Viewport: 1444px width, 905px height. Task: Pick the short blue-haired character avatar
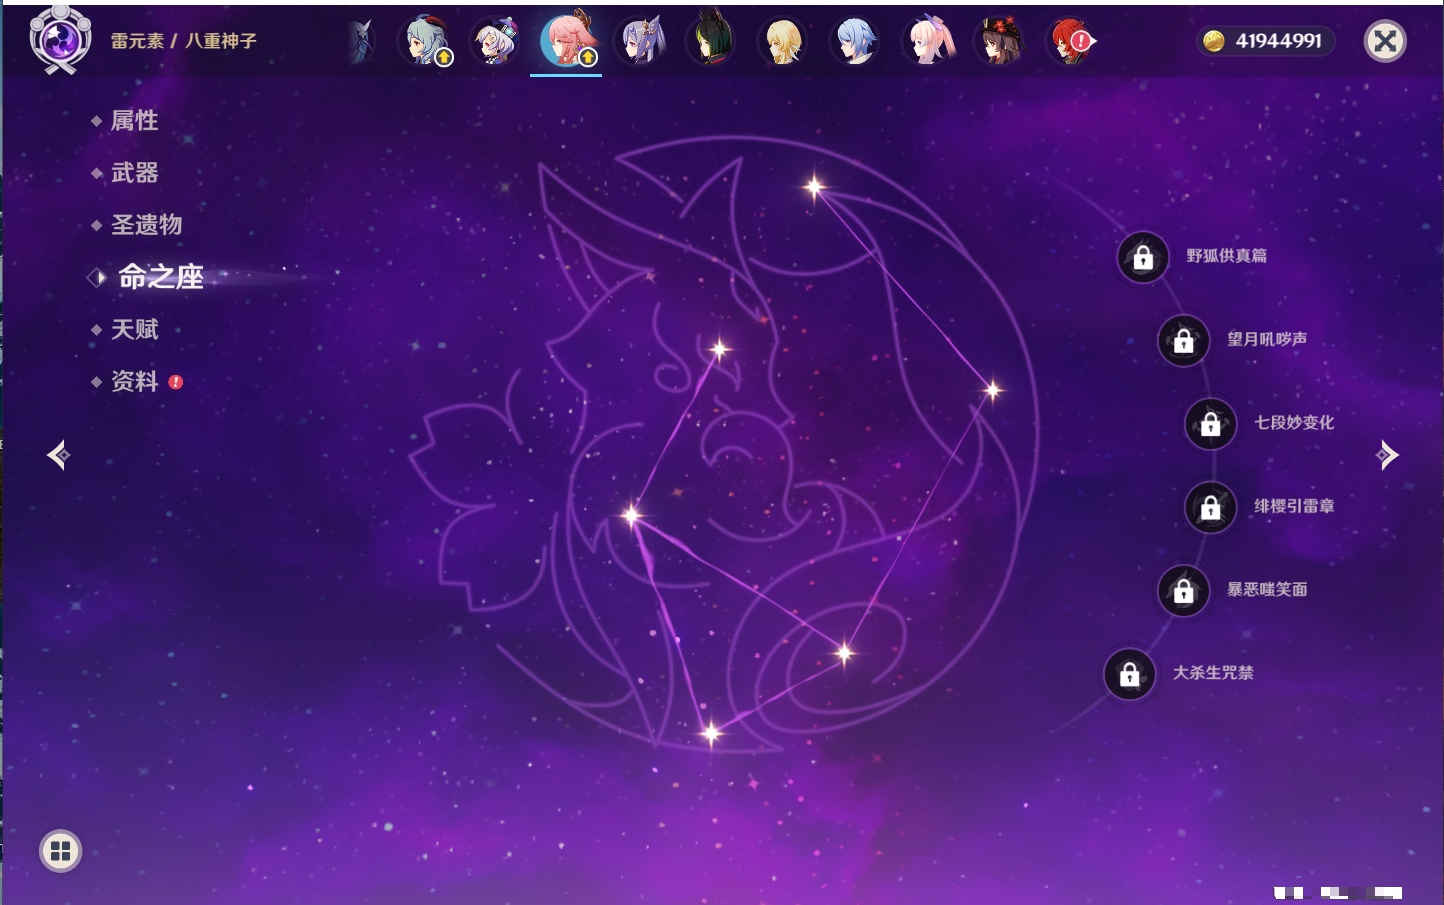point(855,41)
